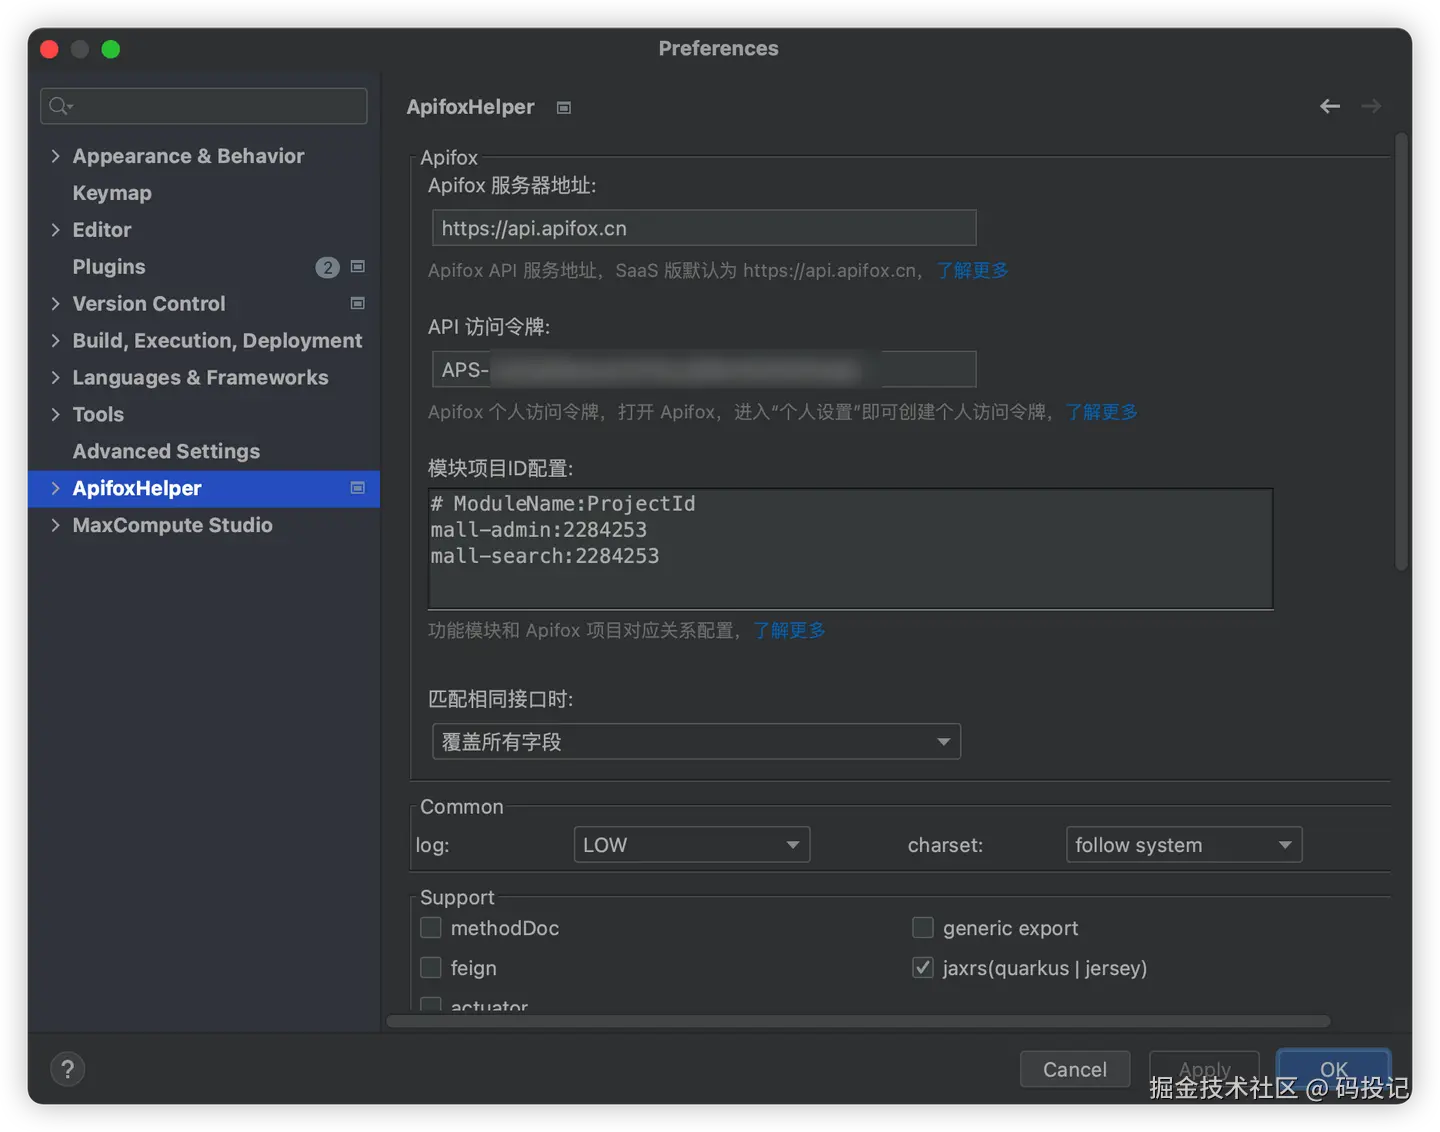Click the project icon on Version Control row
Screen dimensions: 1440x1132
point(358,303)
